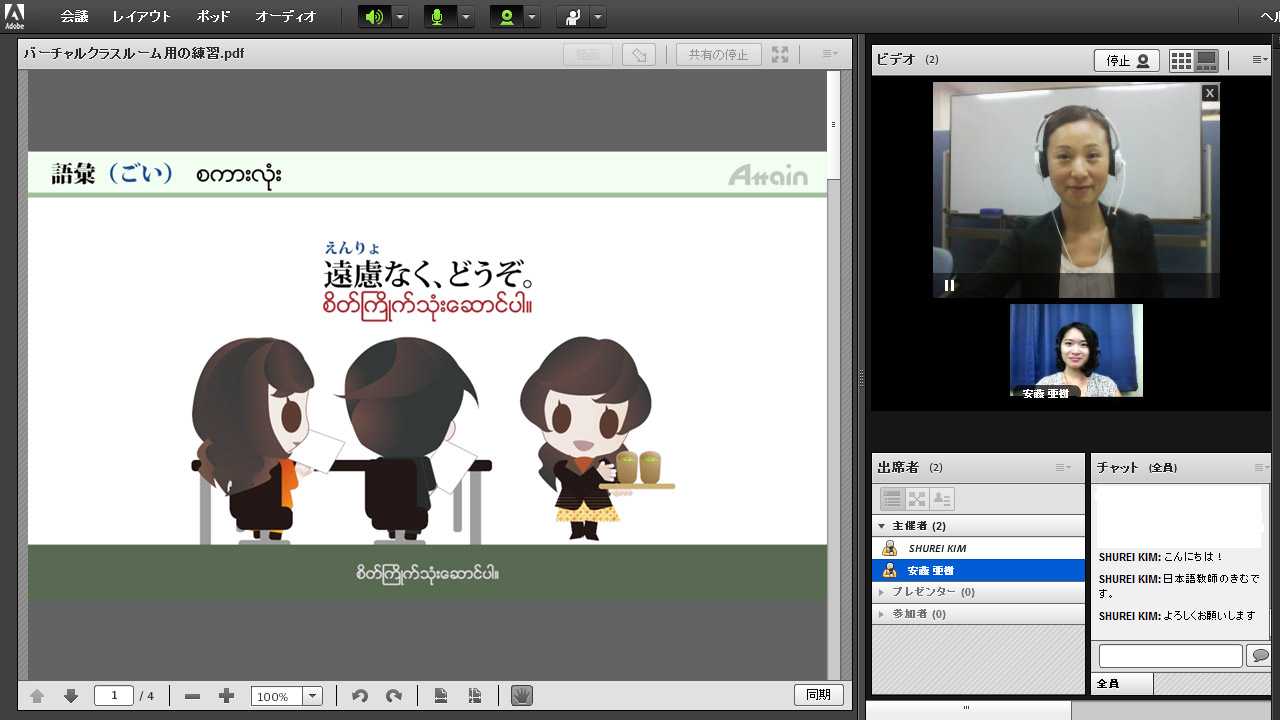Rotate the document clockwise
1280x720 pixels.
(x=394, y=696)
